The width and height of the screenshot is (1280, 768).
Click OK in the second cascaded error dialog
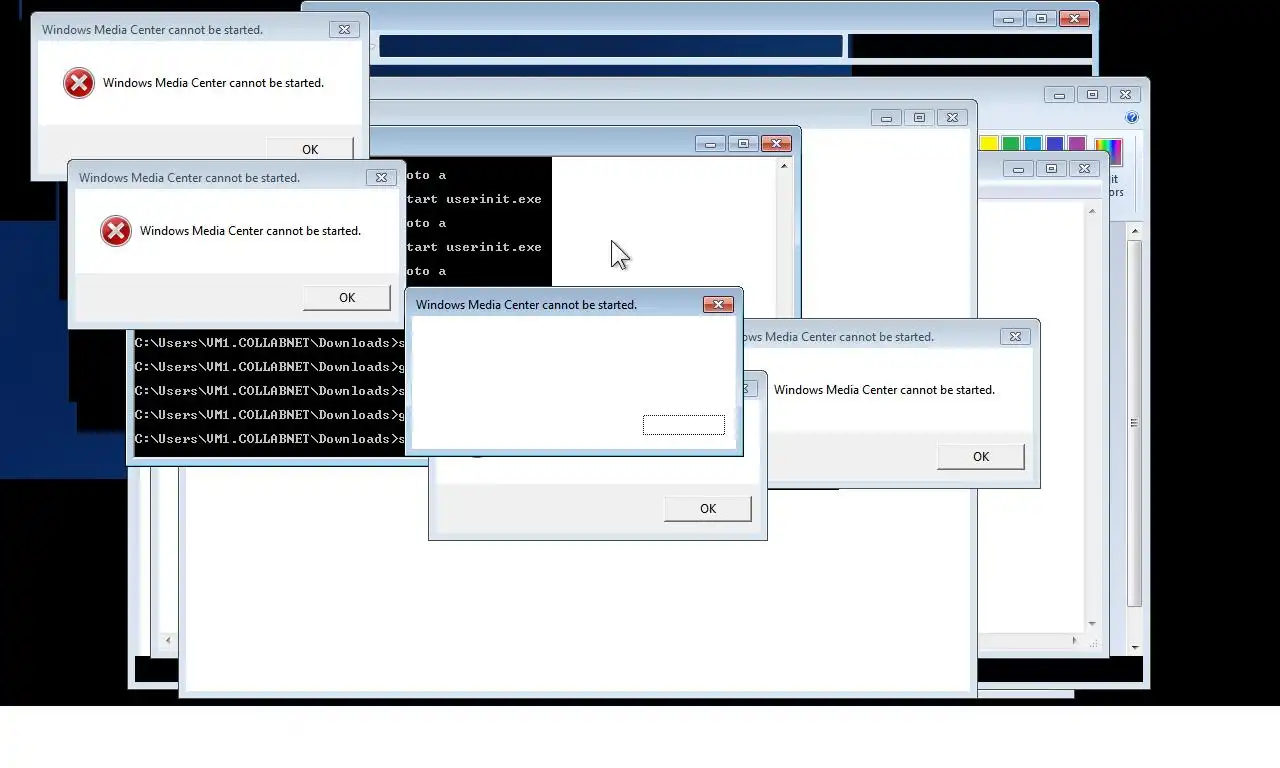pos(347,297)
